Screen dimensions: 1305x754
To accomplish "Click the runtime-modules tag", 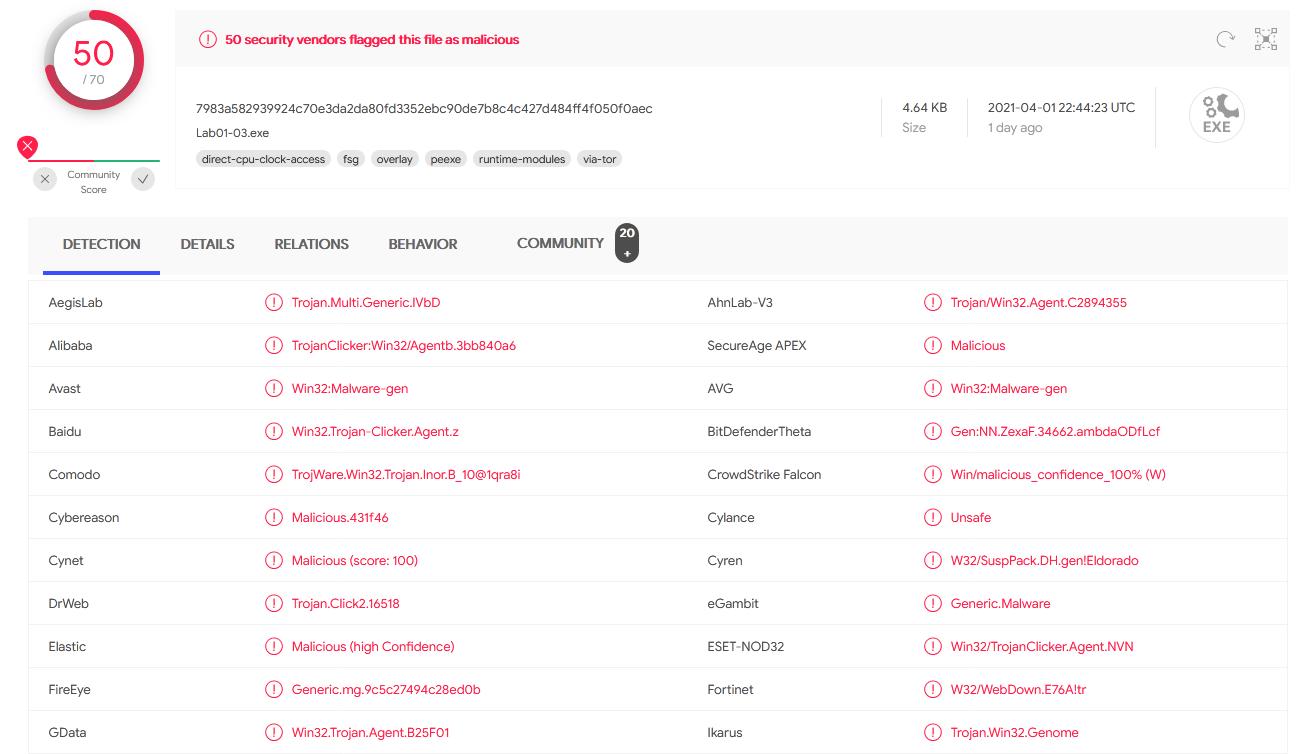I will [x=522, y=159].
